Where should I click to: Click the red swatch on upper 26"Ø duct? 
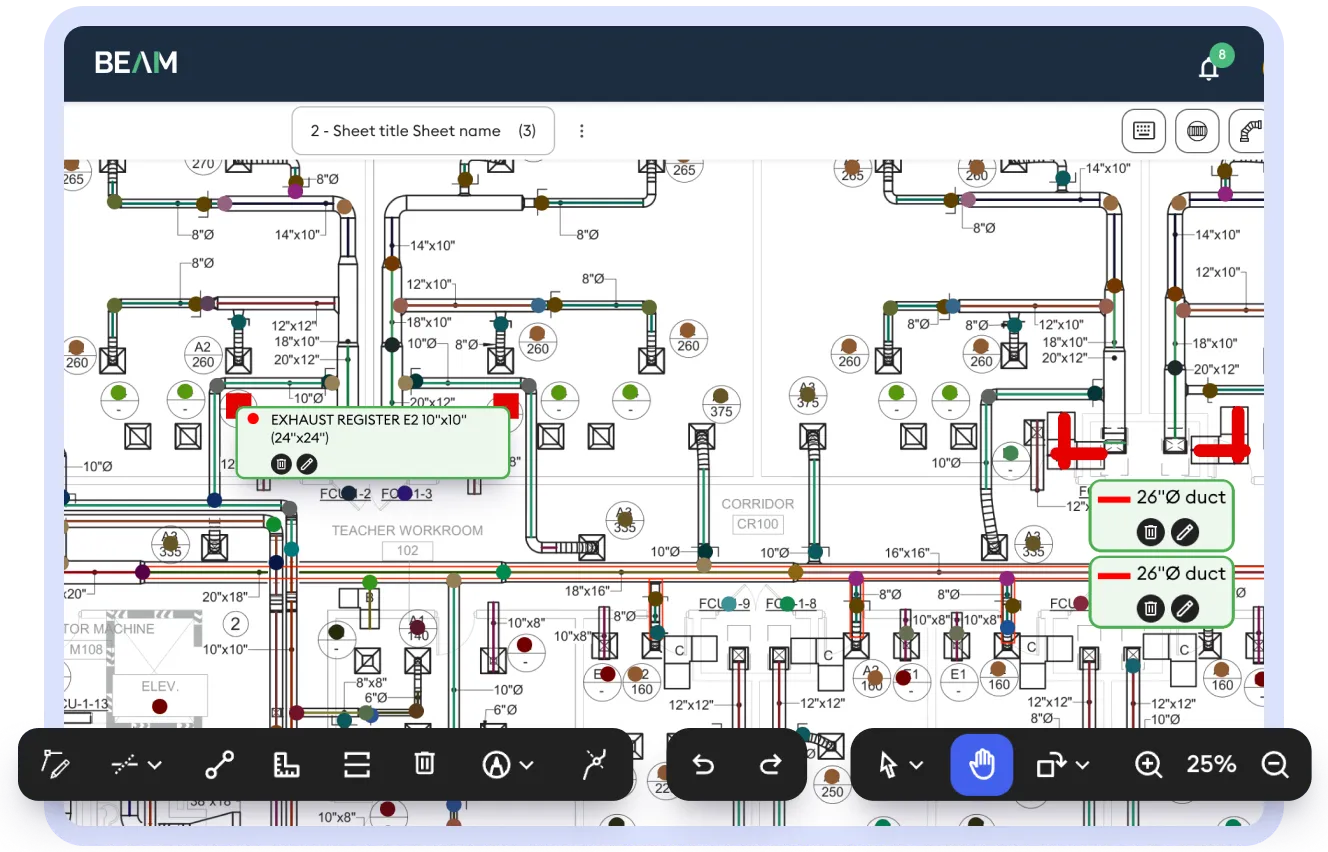point(1114,498)
